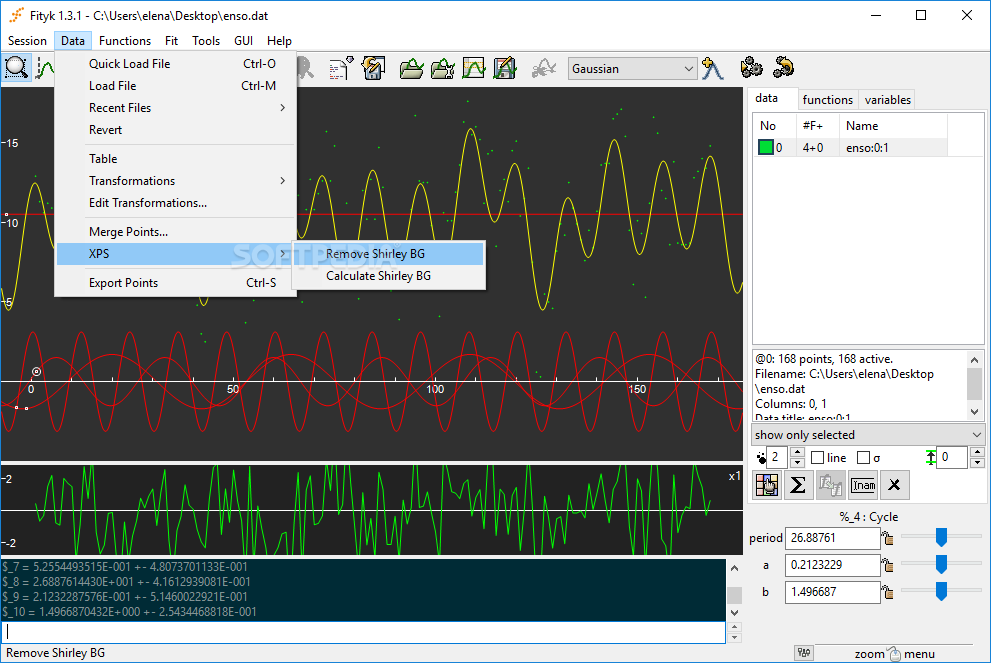Click the mouse icon between zoom and menu
Viewport: 991px width, 663px height.
894,654
